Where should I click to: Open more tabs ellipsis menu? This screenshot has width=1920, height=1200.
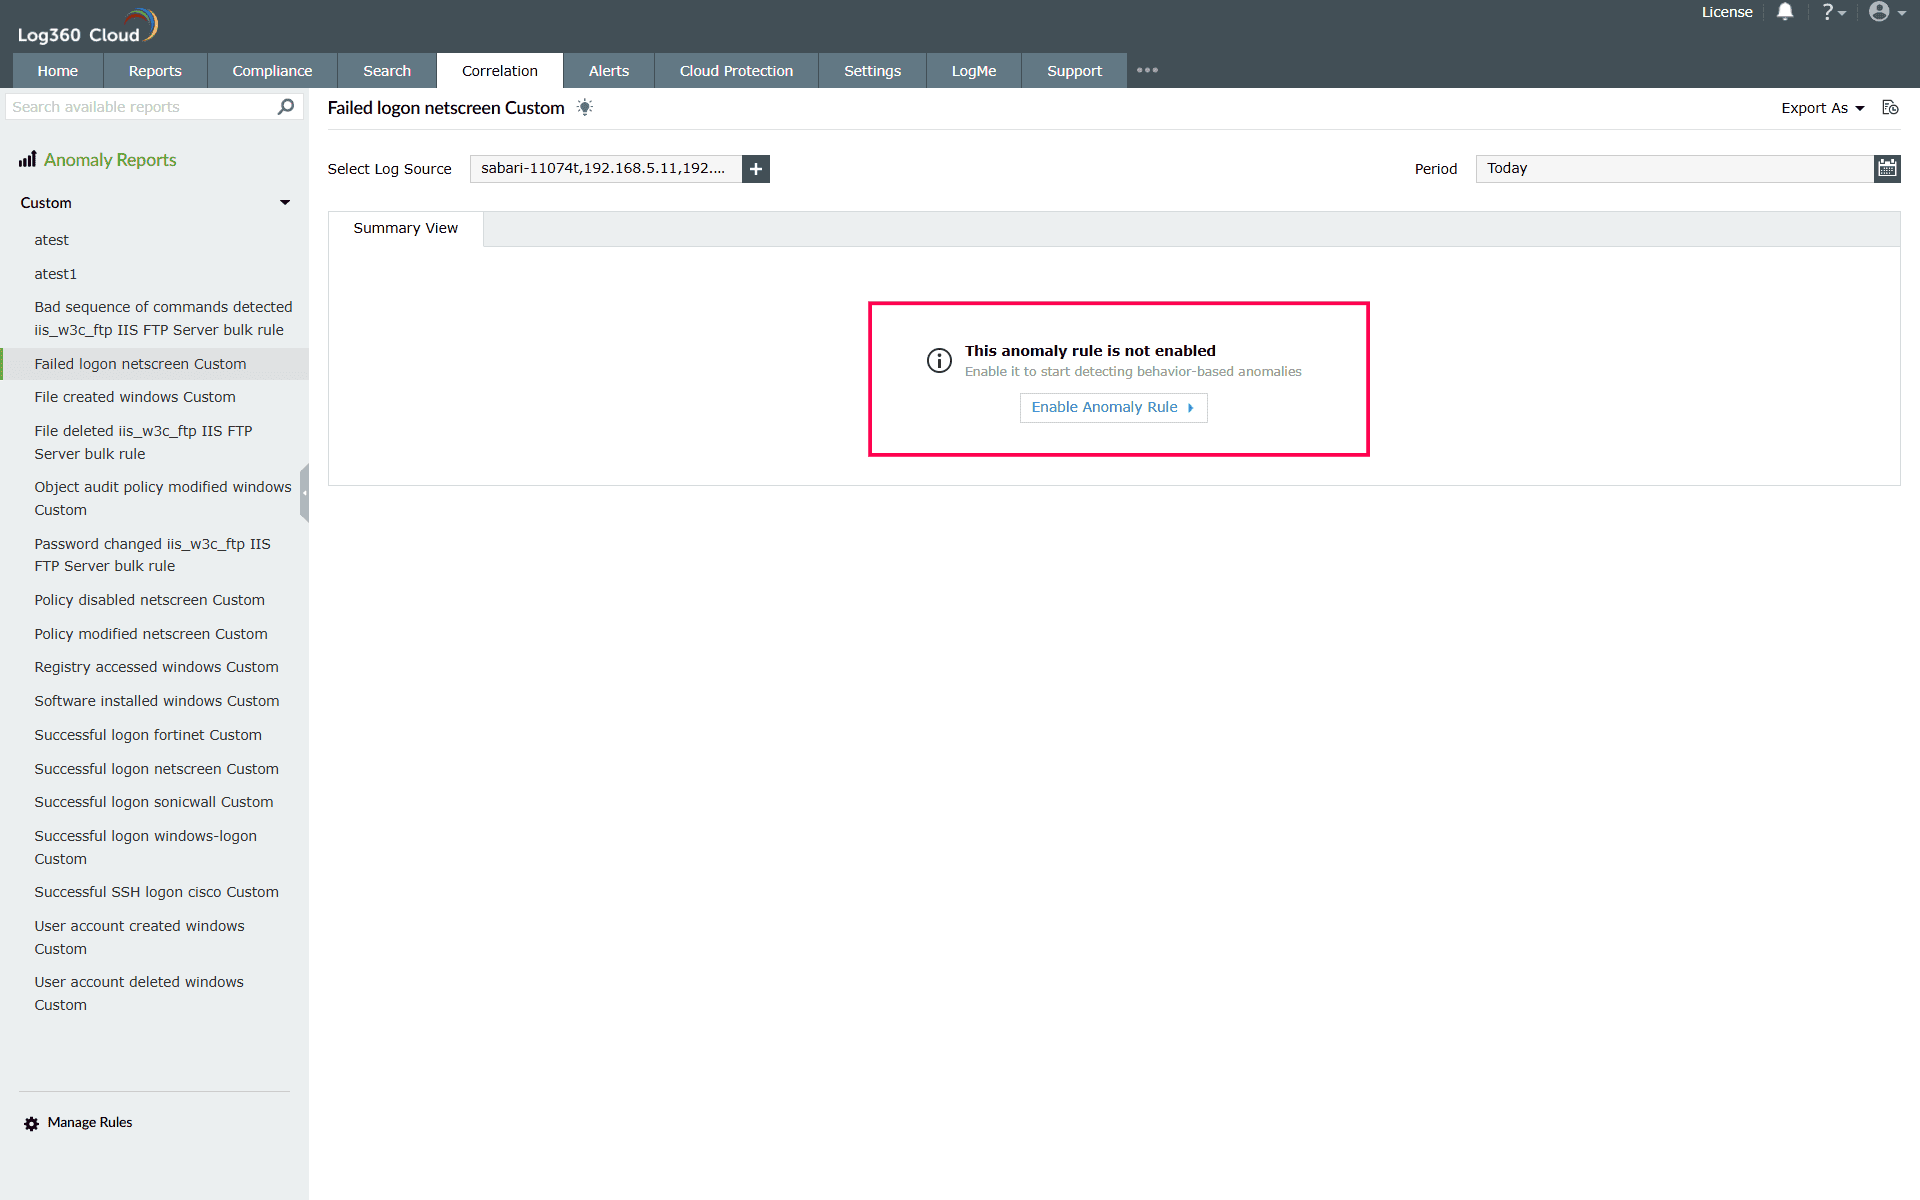[x=1147, y=70]
